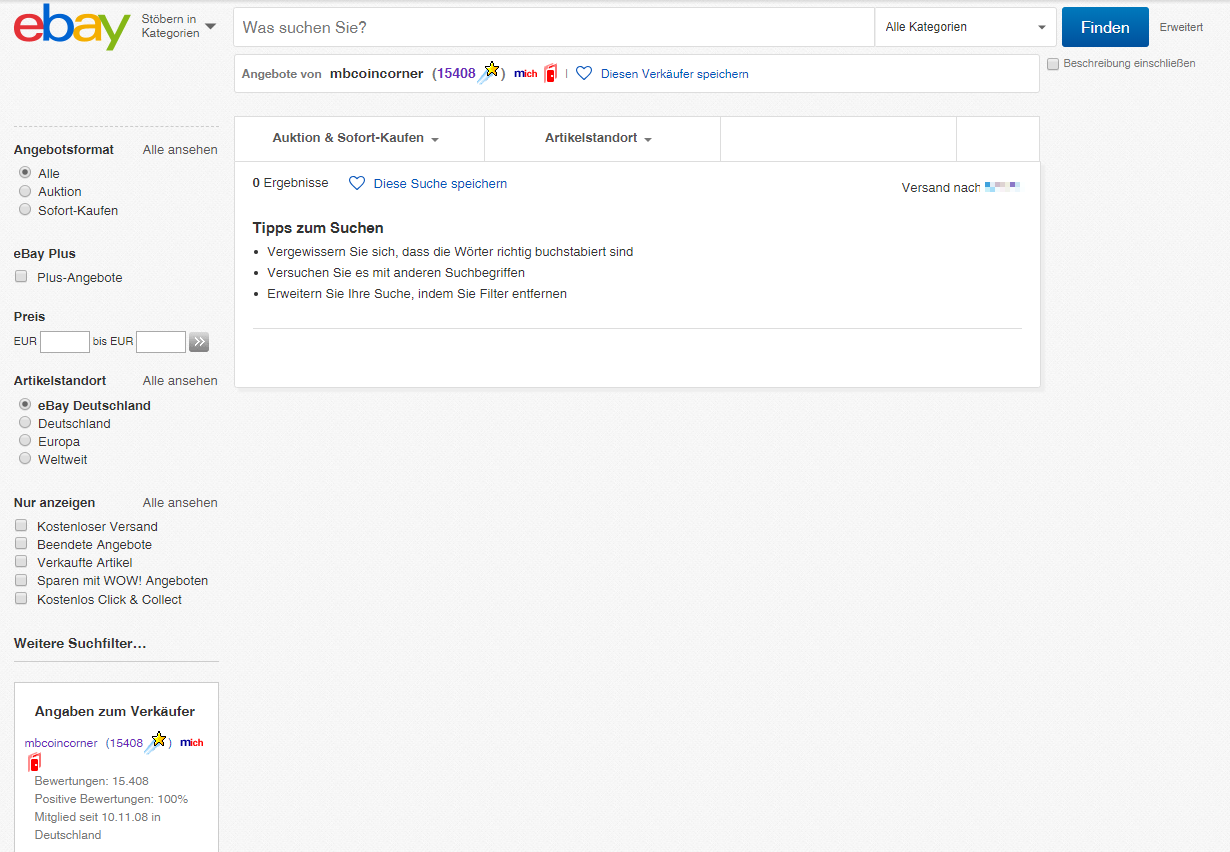
Task: Select the Auktion radio button
Action: tap(25, 191)
